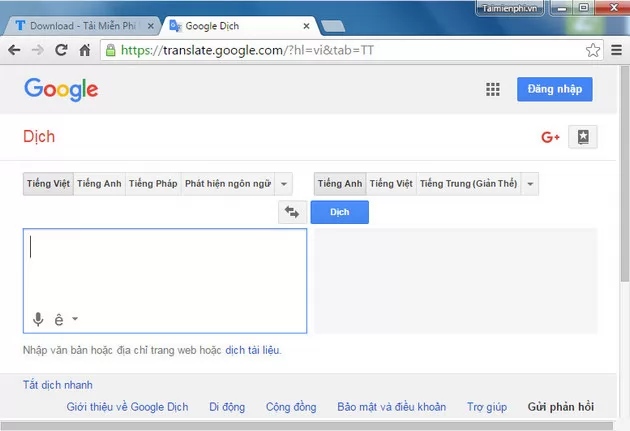
Task: Expand the source language dropdown arrow
Action: tap(284, 184)
